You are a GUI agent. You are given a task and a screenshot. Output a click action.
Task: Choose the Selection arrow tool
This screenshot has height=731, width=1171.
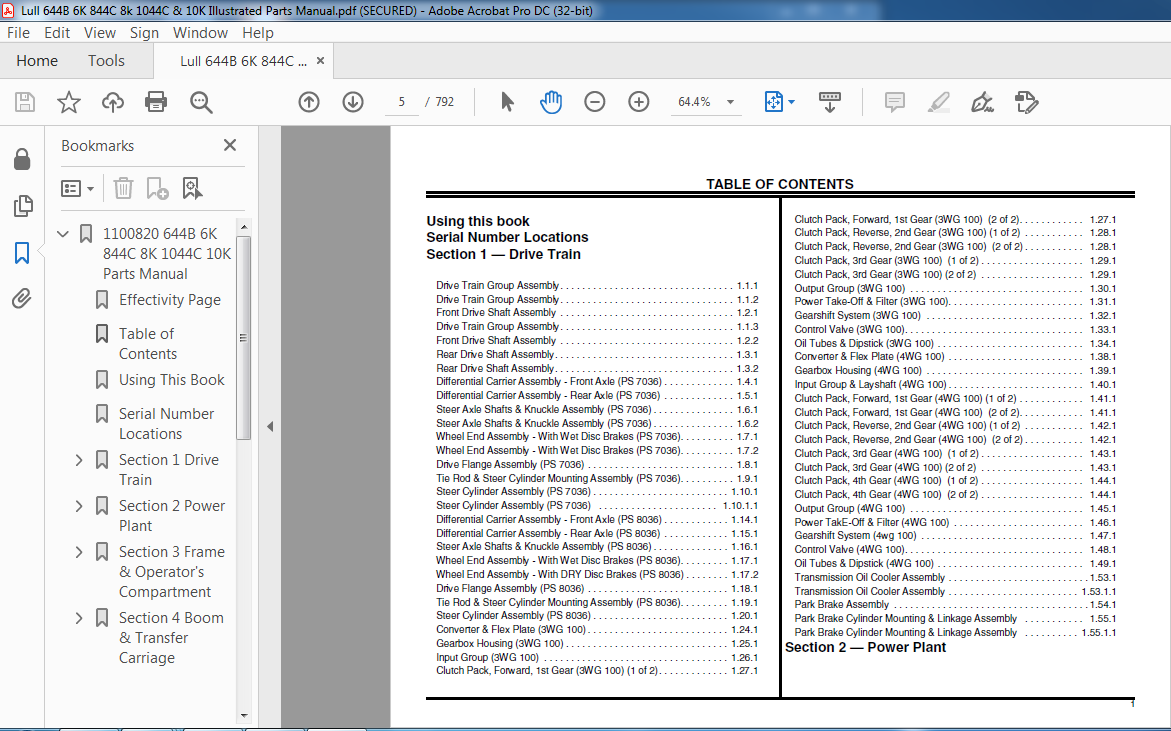(507, 102)
